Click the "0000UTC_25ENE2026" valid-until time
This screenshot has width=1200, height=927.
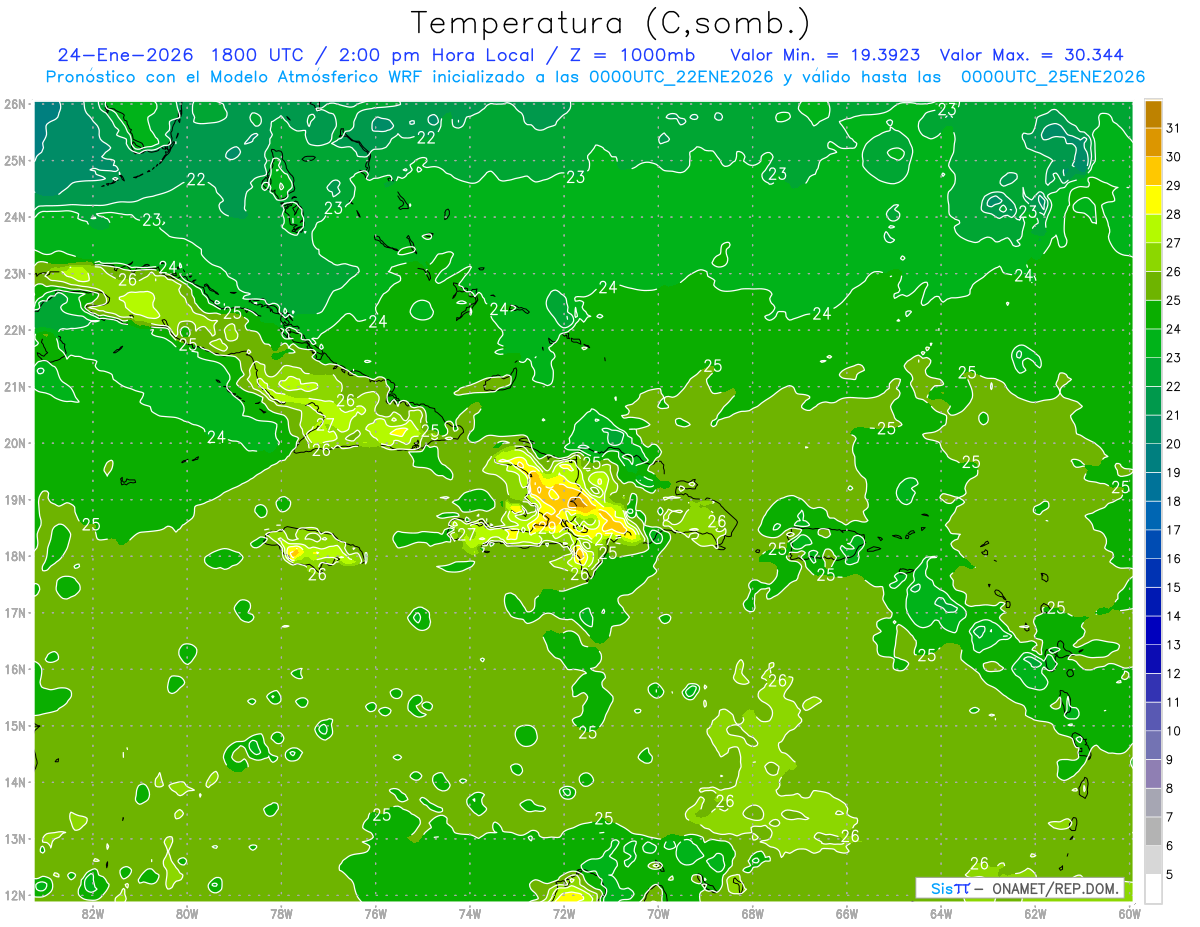(1053, 77)
